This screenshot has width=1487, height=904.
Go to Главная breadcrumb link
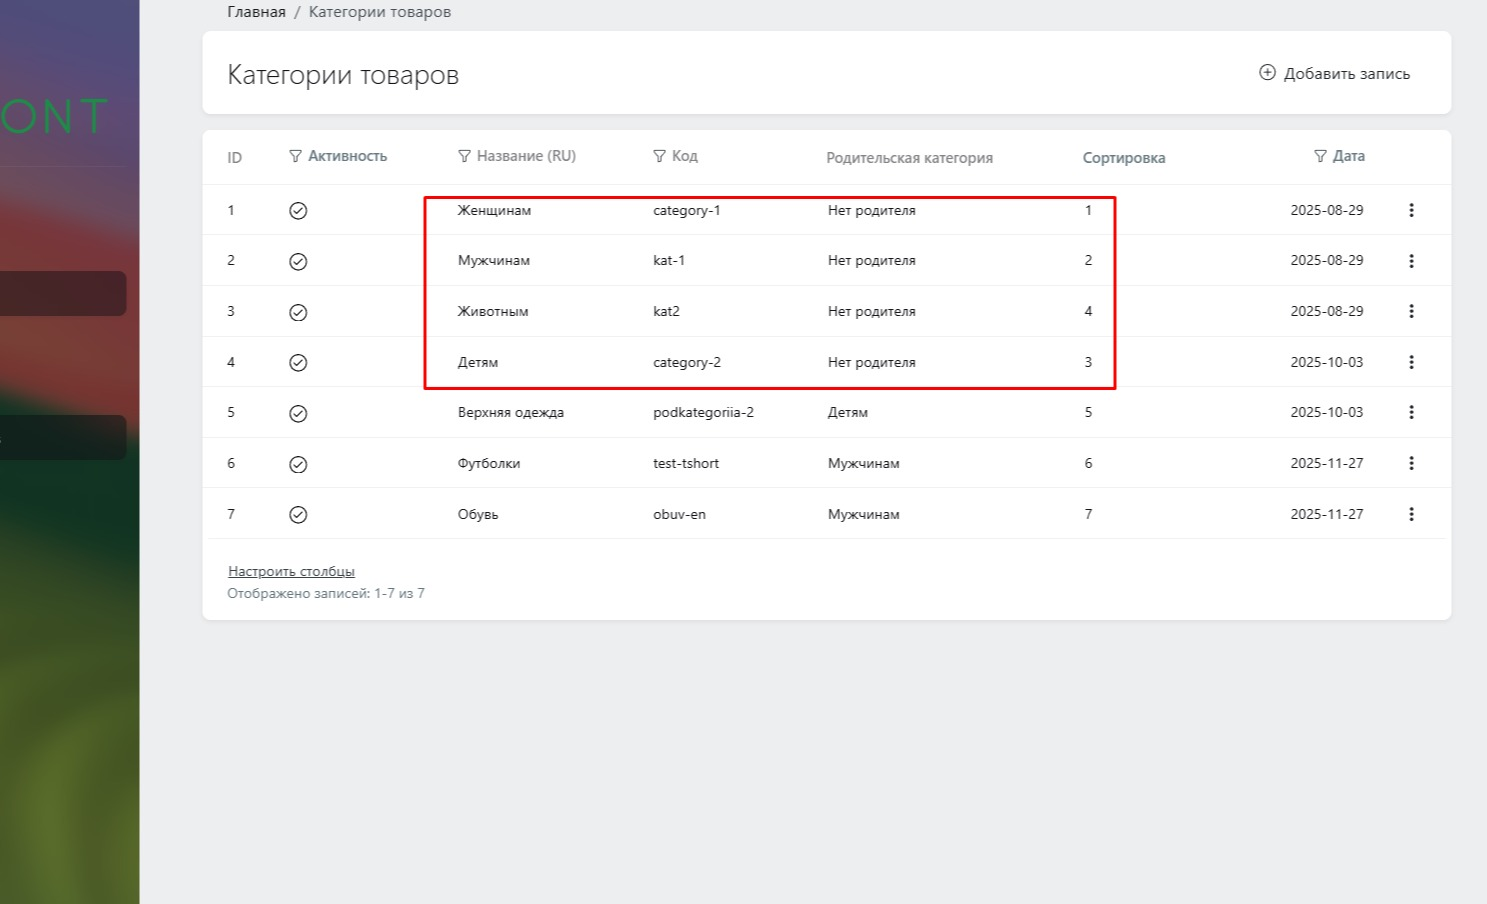click(256, 12)
